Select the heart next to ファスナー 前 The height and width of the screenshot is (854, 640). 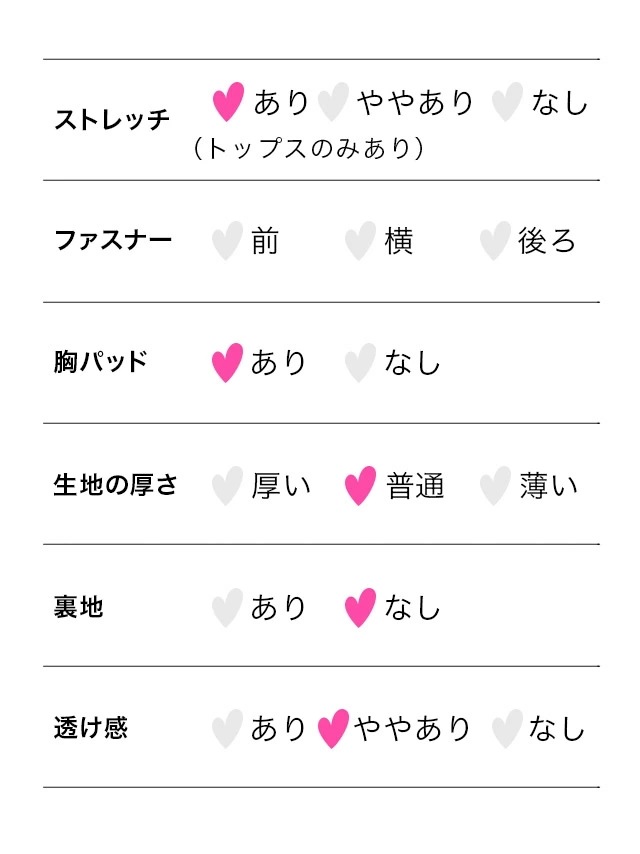click(x=228, y=241)
